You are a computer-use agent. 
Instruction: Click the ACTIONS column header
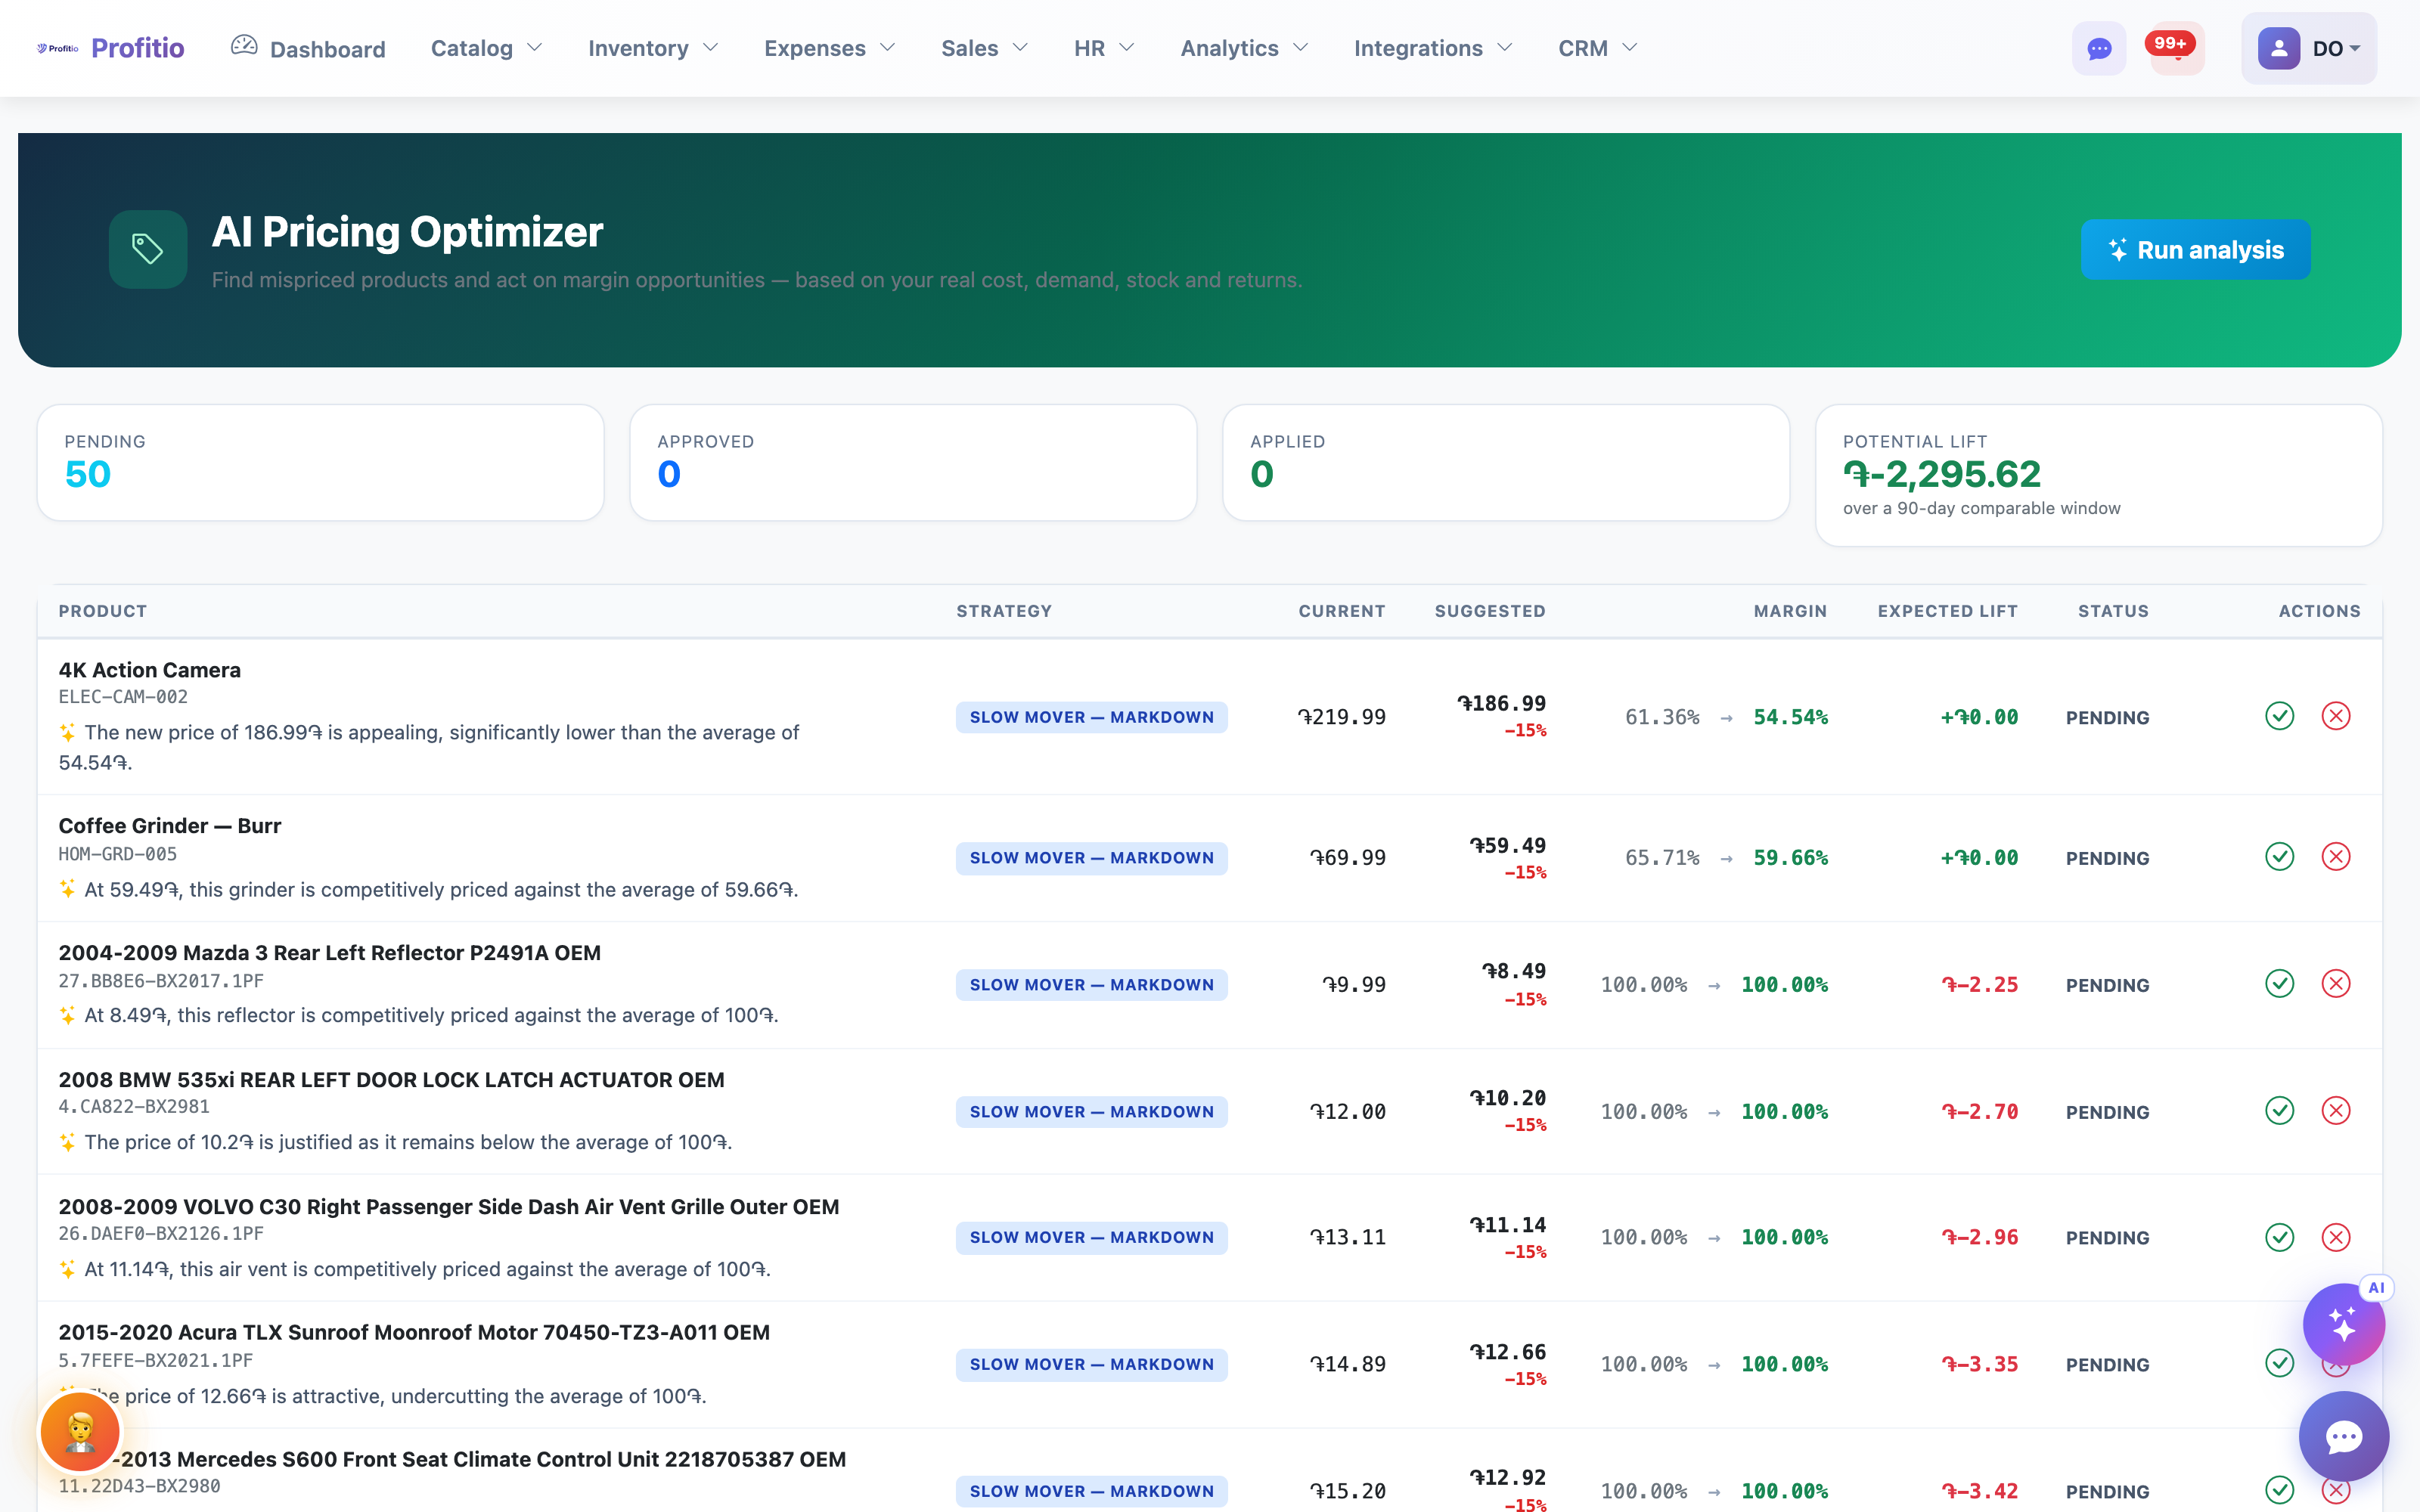tap(2319, 611)
